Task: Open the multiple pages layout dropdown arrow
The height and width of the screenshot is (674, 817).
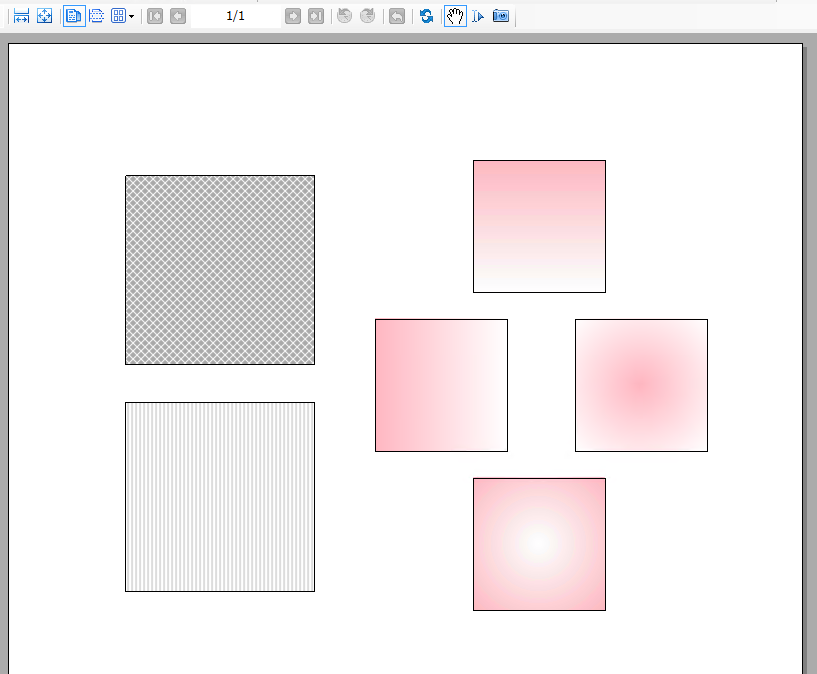Action: pyautogui.click(x=131, y=17)
